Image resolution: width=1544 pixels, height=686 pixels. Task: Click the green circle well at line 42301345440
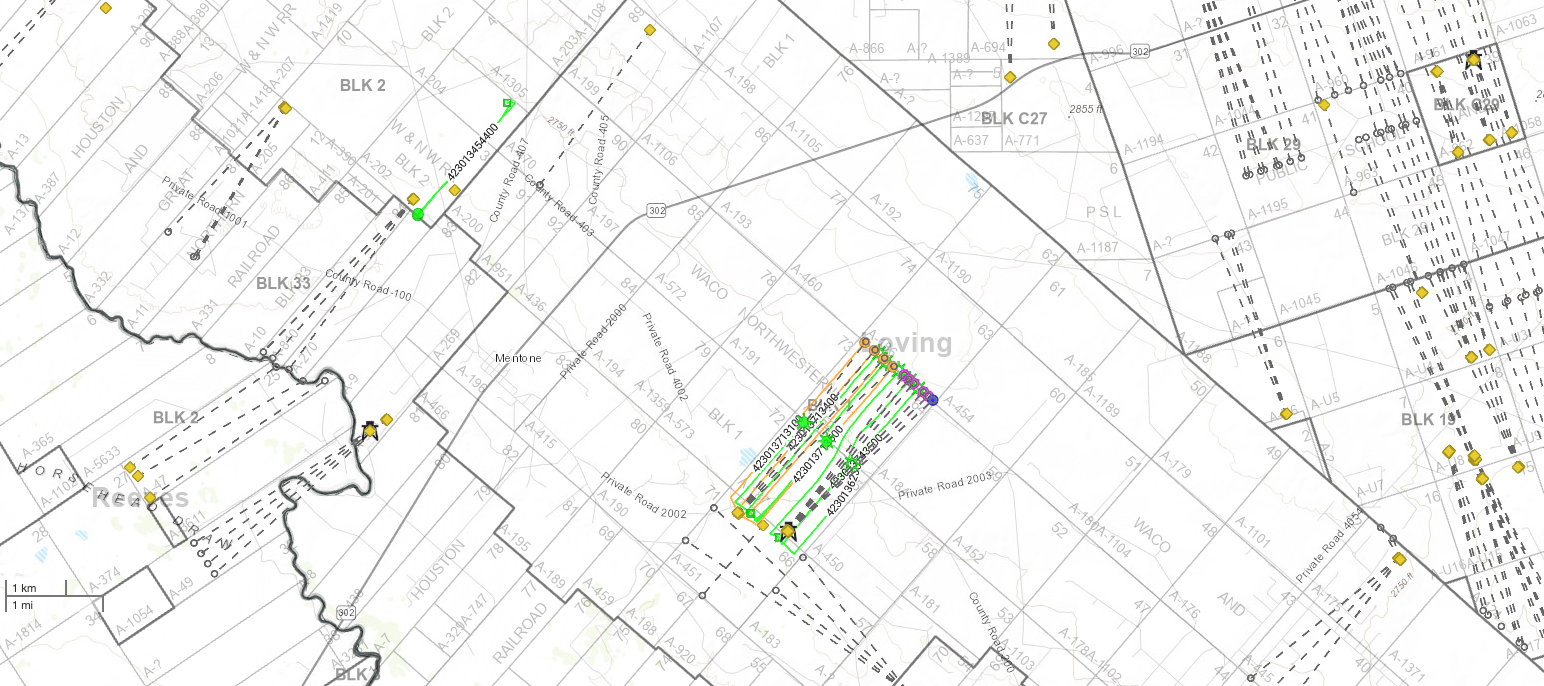pyautogui.click(x=418, y=214)
